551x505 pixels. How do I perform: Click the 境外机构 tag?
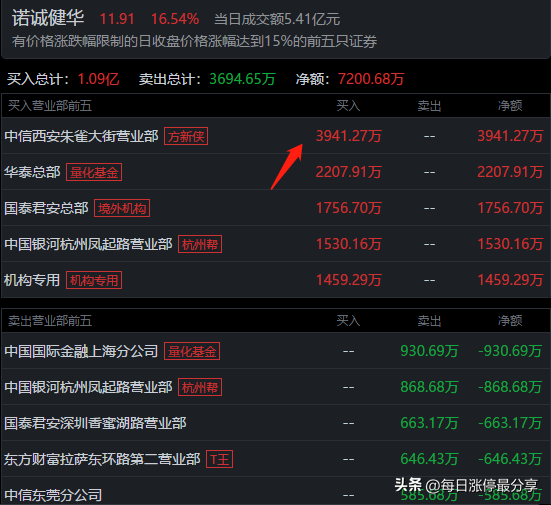122,208
